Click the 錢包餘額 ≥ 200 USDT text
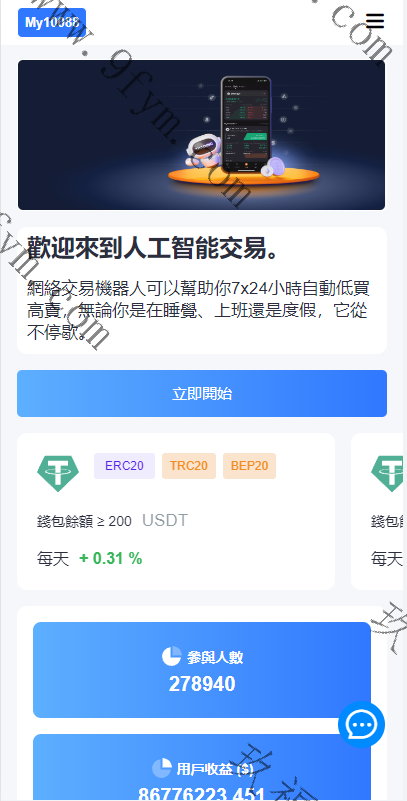407x801 pixels. click(112, 521)
